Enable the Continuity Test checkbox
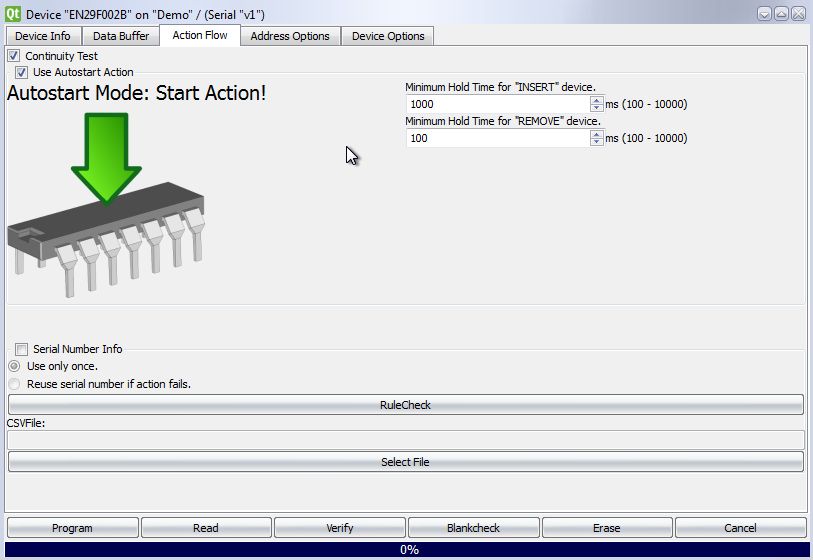813x560 pixels. pyautogui.click(x=14, y=56)
